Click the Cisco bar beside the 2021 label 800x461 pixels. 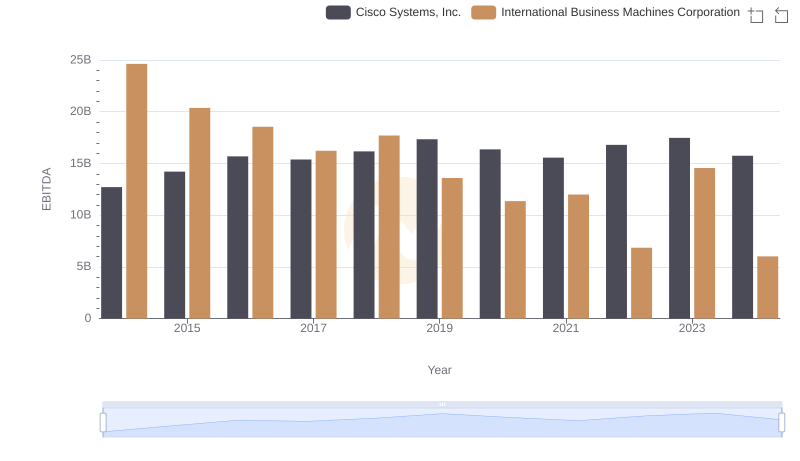554,238
